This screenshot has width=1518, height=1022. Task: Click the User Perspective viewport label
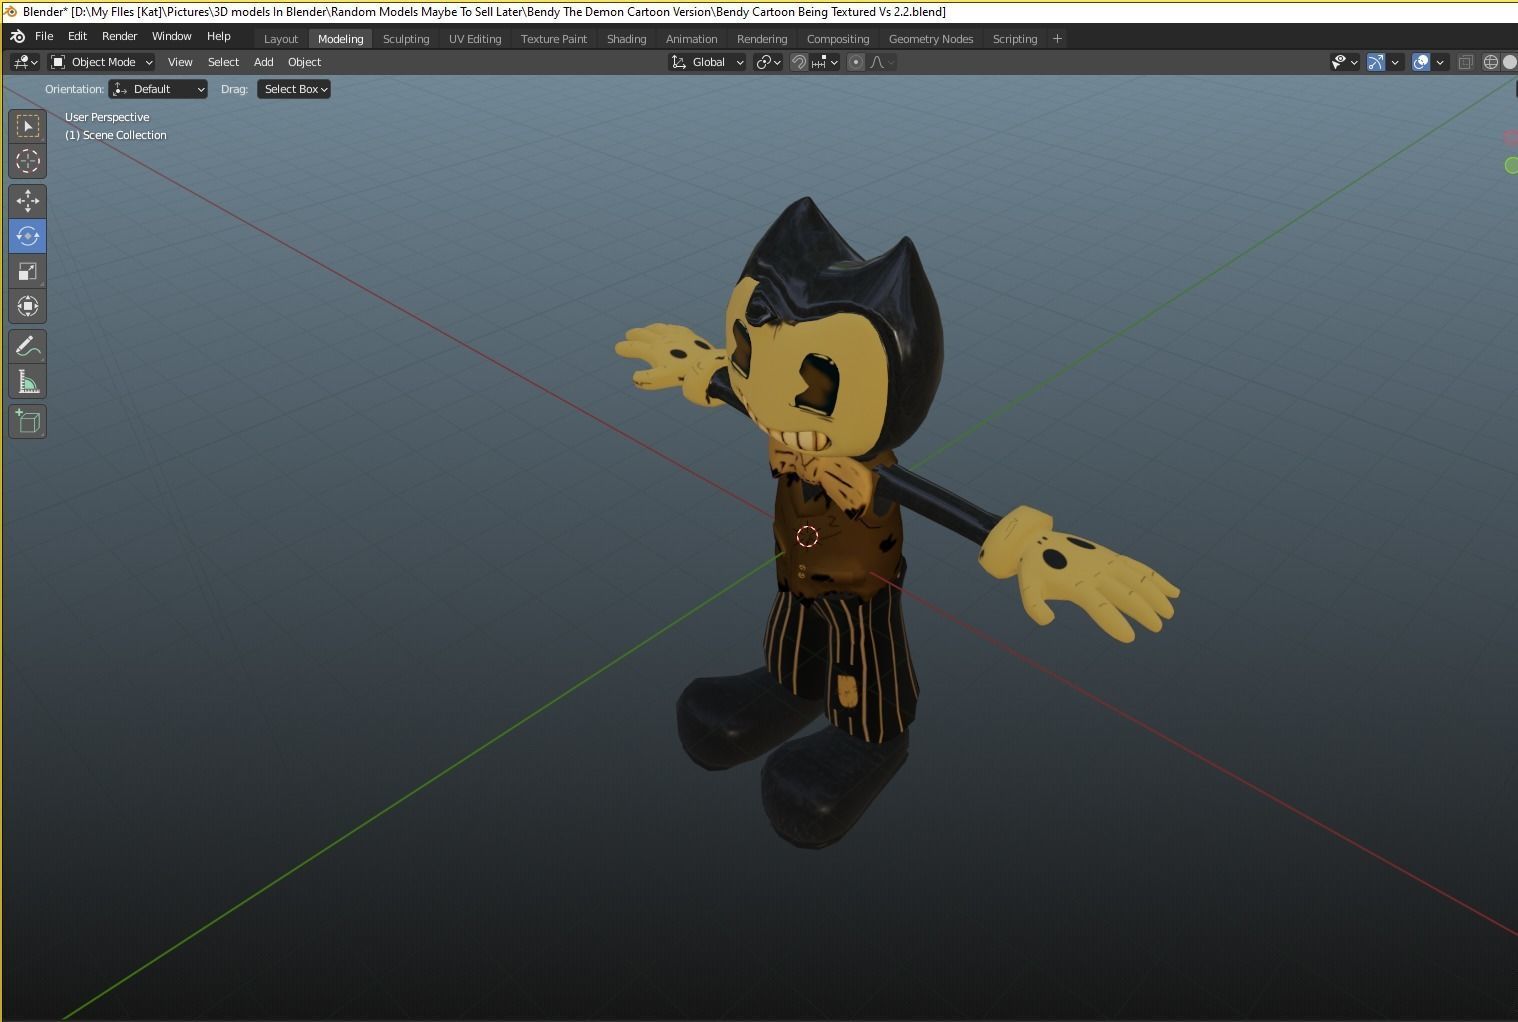[x=107, y=117]
